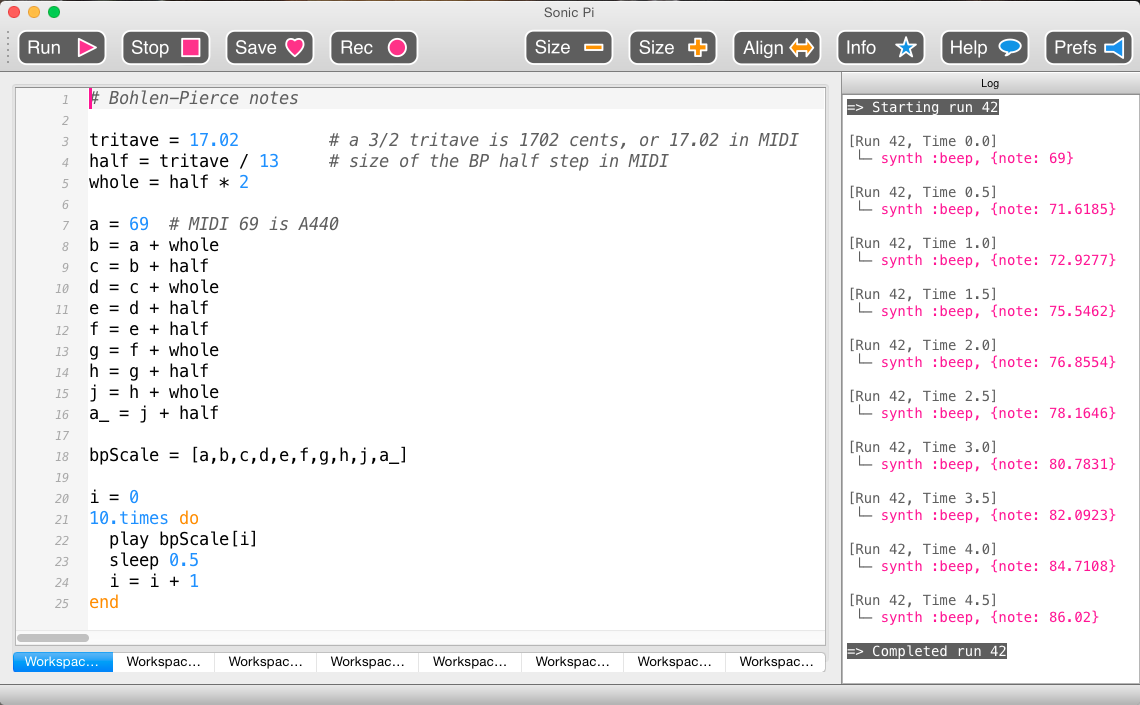Screen dimensions: 1140x705
Task: Click the log line with note 71.6185
Action: tap(998, 209)
